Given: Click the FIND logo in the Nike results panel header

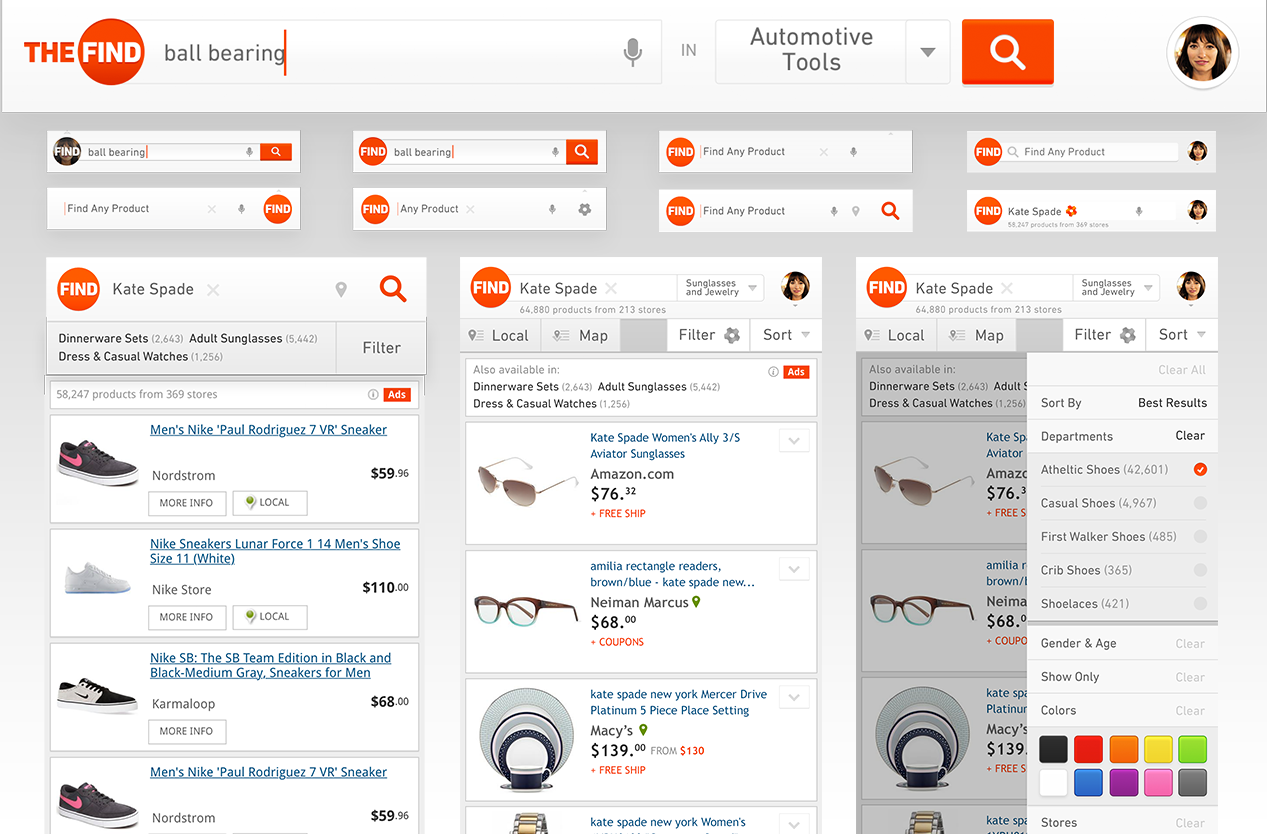Looking at the screenshot, I should 78,290.
